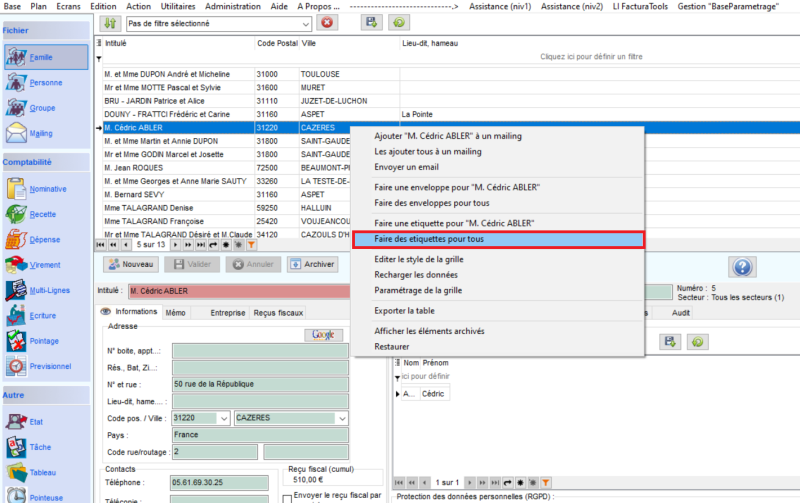This screenshot has width=800, height=503.
Task: Click the green sort arrows icon
Action: tap(110, 22)
